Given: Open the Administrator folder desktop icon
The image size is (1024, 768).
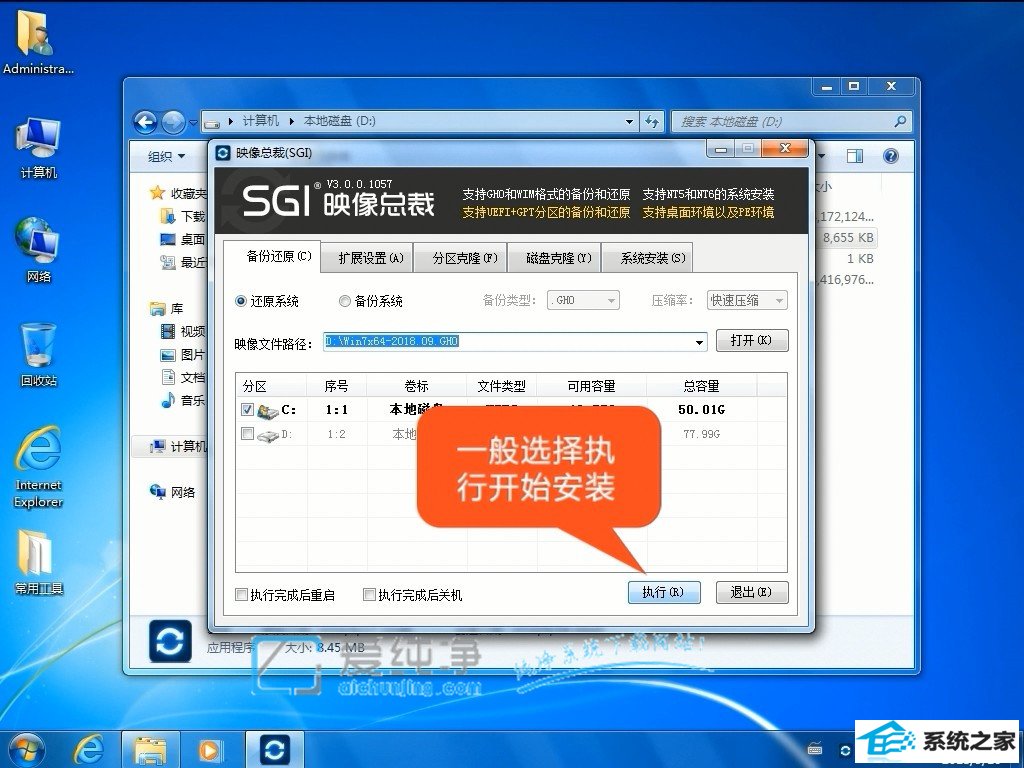Looking at the screenshot, I should 37,42.
